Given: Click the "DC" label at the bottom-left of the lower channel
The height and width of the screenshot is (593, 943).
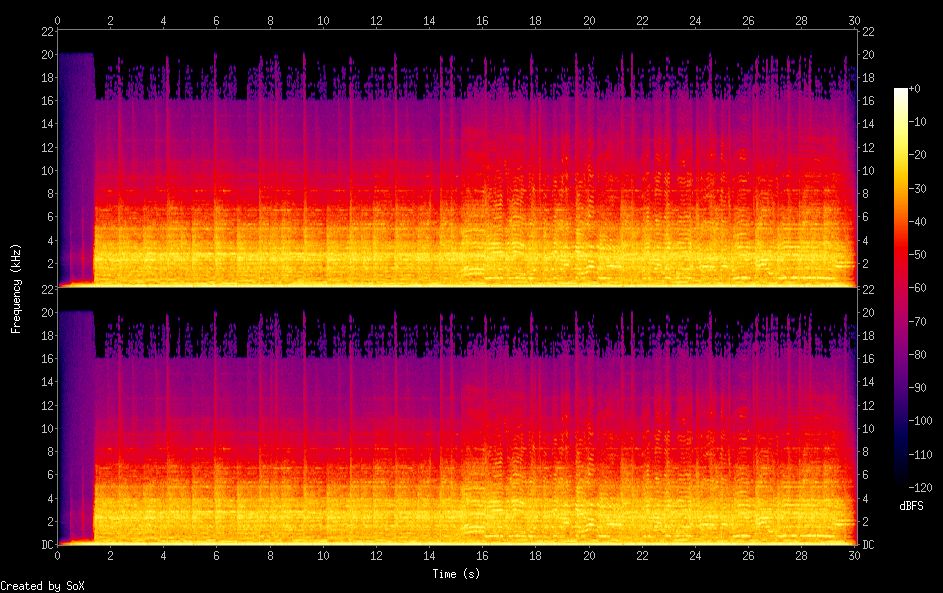Looking at the screenshot, I should pos(46,545).
